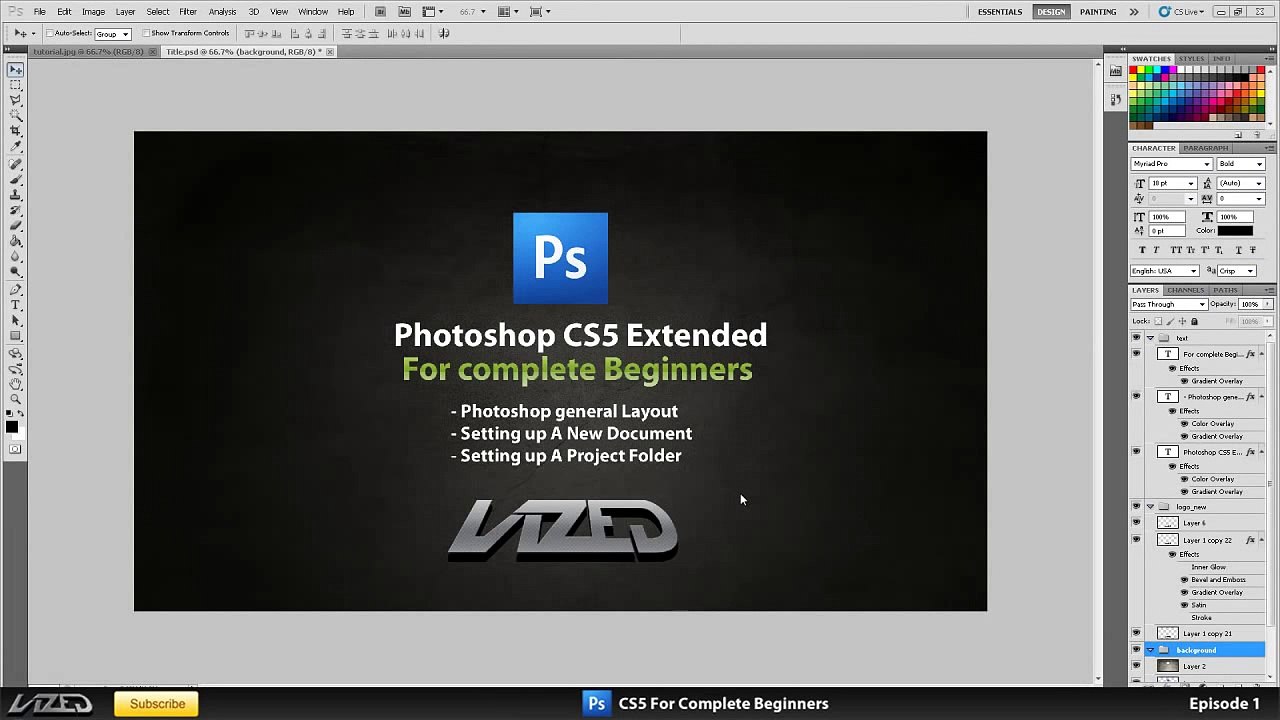
Task: Apply All Caps in Character panel
Action: coord(1176,250)
